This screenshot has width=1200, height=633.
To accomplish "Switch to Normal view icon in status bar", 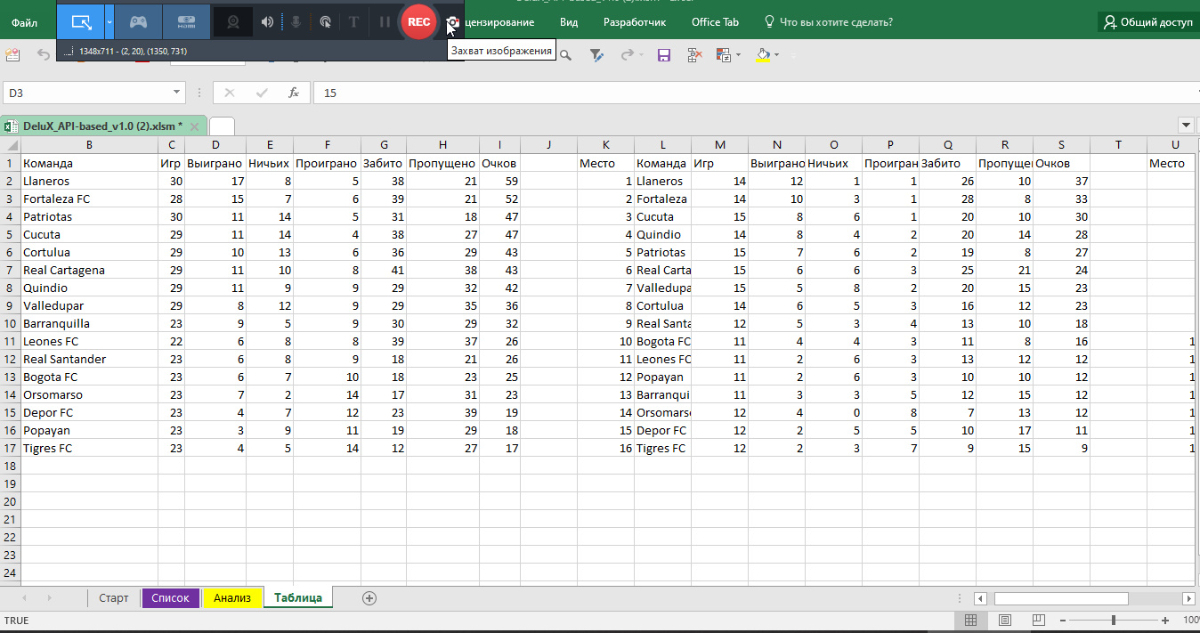I will pos(970,621).
